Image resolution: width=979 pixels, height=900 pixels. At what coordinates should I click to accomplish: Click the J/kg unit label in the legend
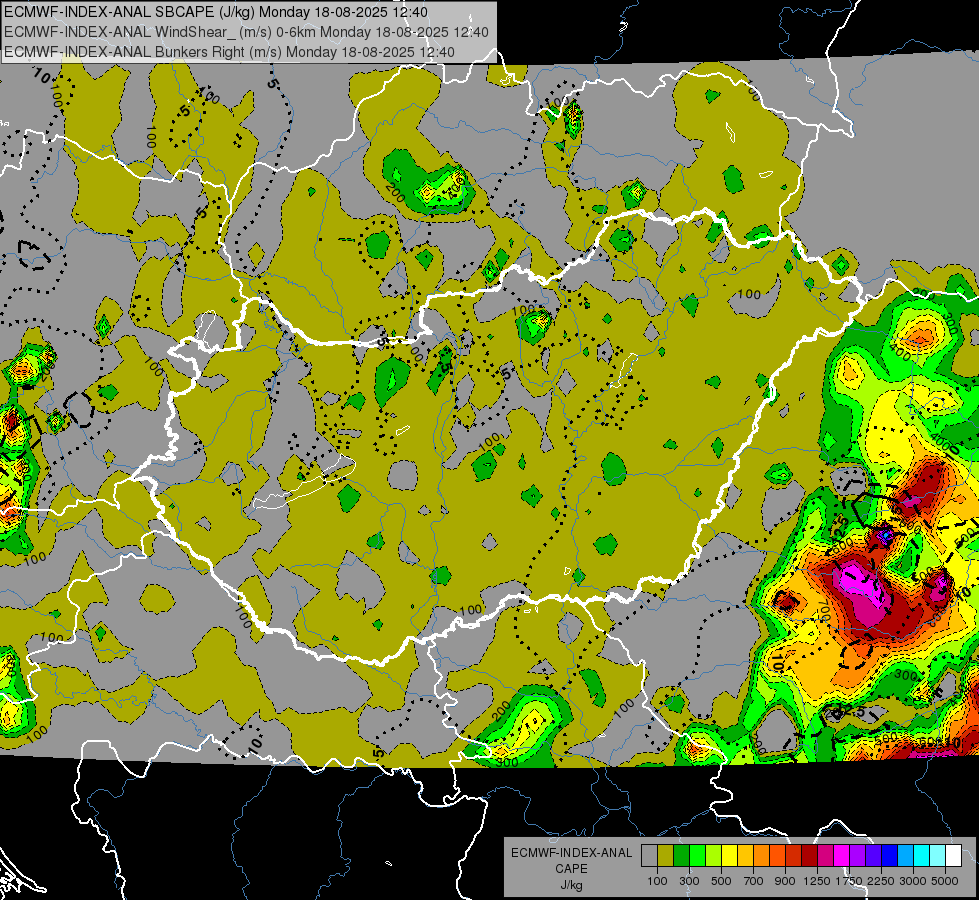(571, 885)
